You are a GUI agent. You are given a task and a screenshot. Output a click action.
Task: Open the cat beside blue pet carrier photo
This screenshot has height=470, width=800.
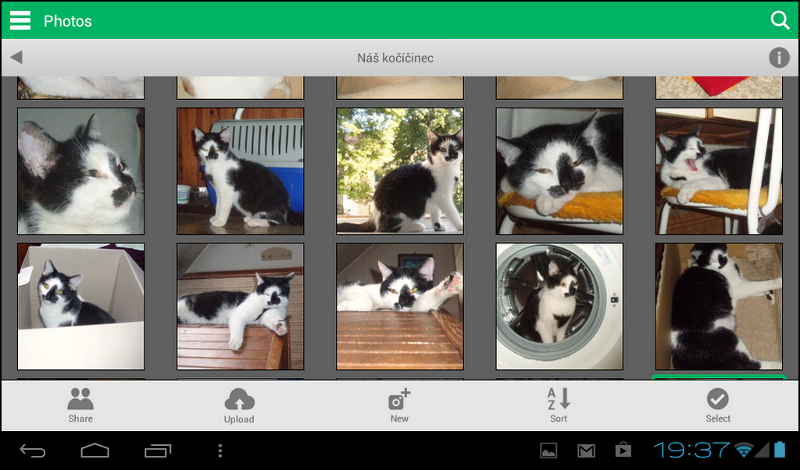coord(240,171)
